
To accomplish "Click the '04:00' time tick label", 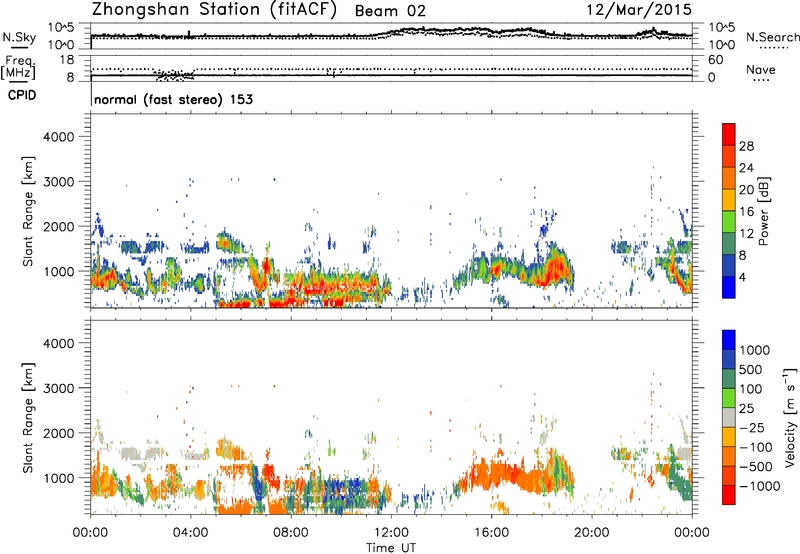I will point(190,533).
